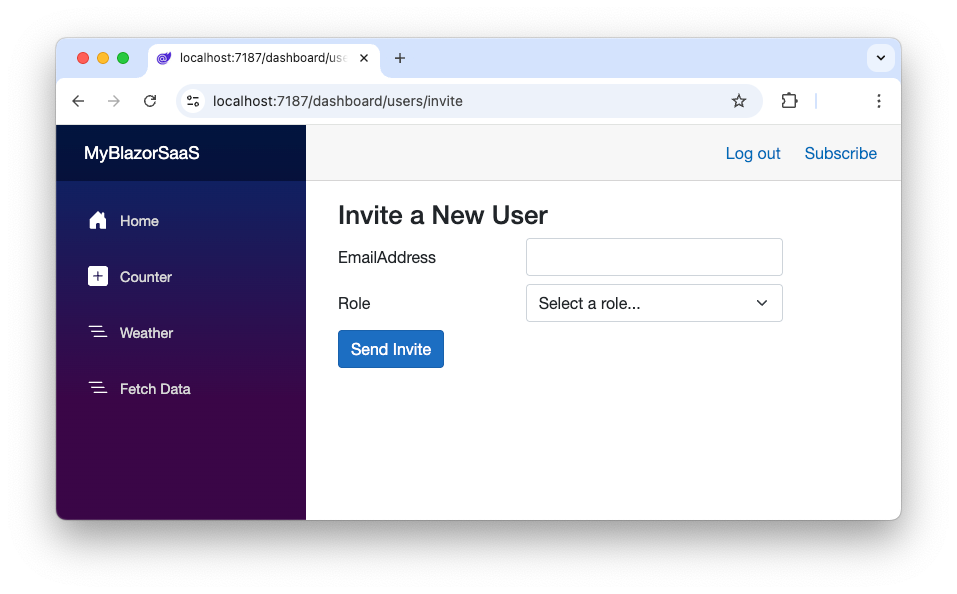Image resolution: width=957 pixels, height=594 pixels.
Task: Open the Chrome three-dot menu
Action: click(878, 101)
